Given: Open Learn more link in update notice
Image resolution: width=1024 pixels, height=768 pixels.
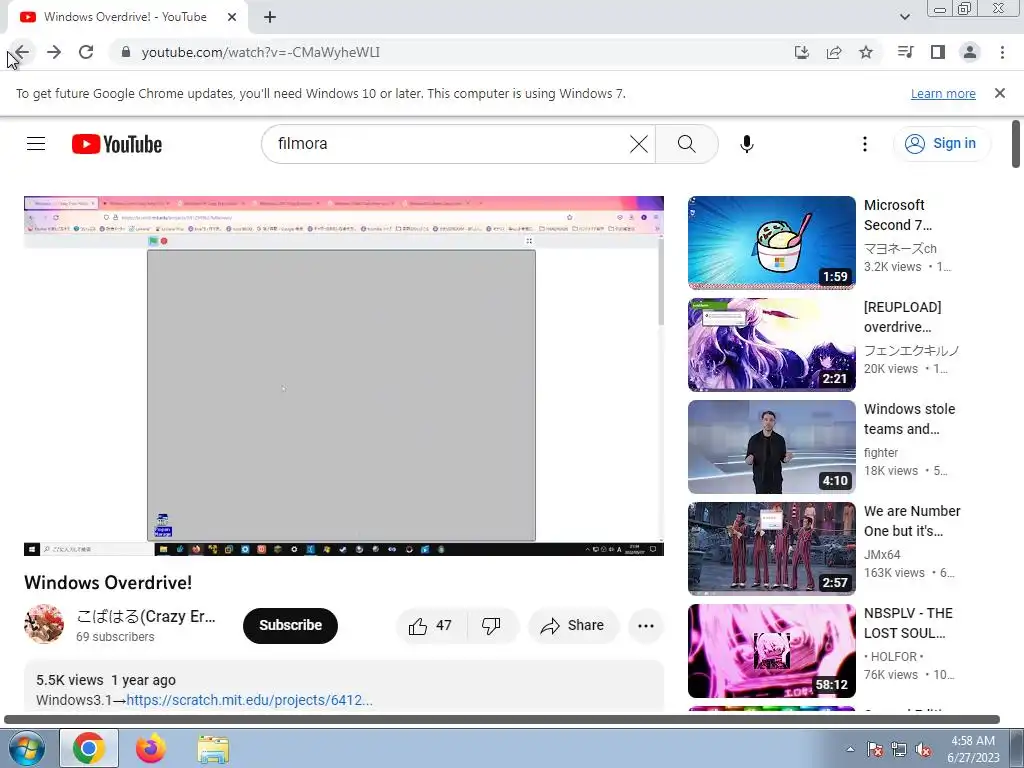Looking at the screenshot, I should click(943, 93).
